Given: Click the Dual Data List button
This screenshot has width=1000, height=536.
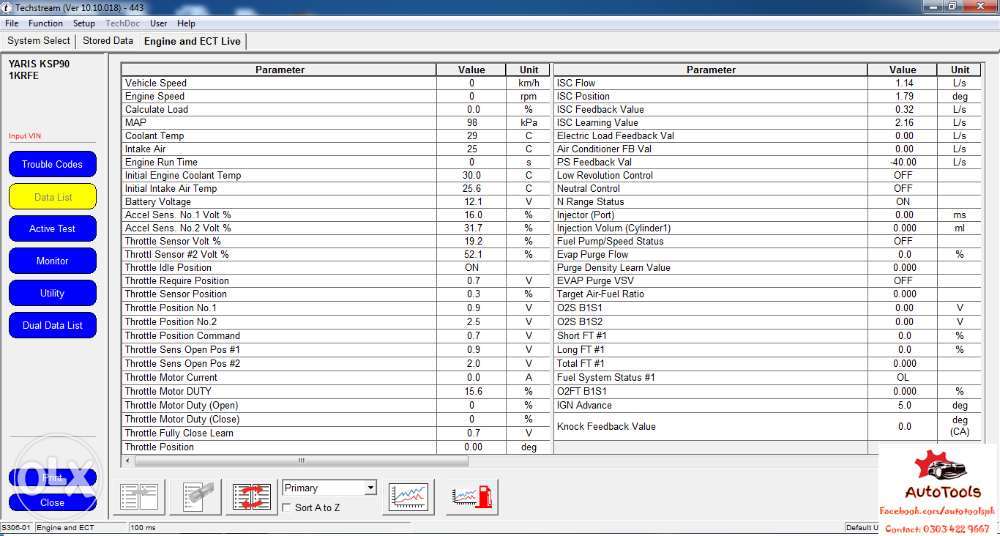Looking at the screenshot, I should 52,325.
